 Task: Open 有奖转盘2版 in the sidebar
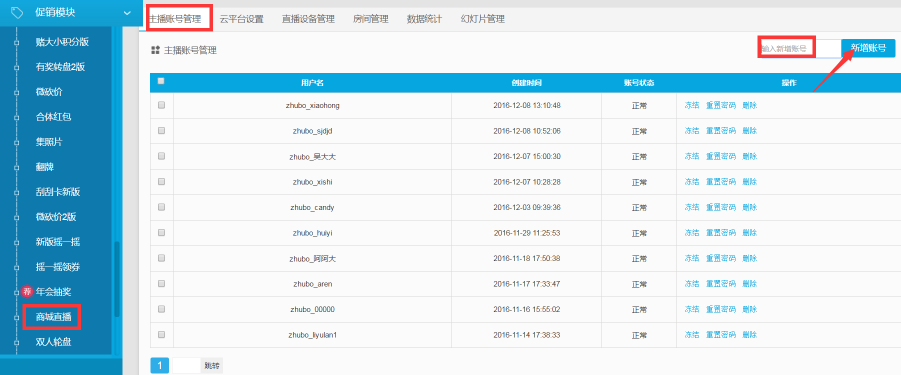pyautogui.click(x=60, y=67)
